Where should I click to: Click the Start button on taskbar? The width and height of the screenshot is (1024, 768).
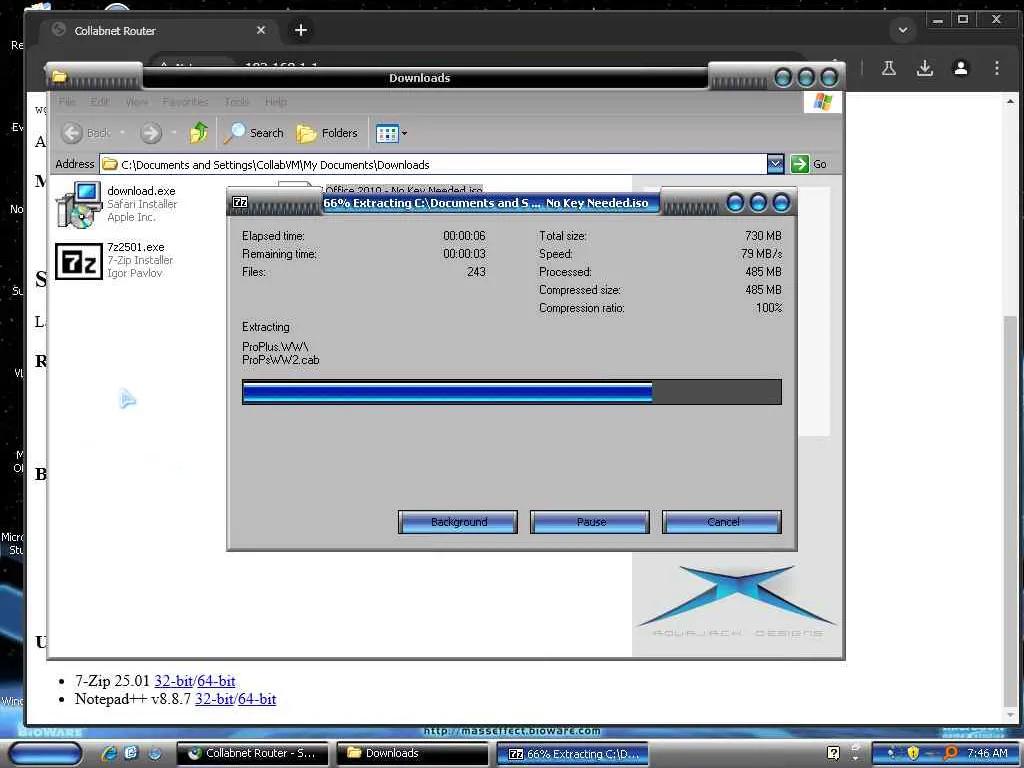pyautogui.click(x=45, y=754)
